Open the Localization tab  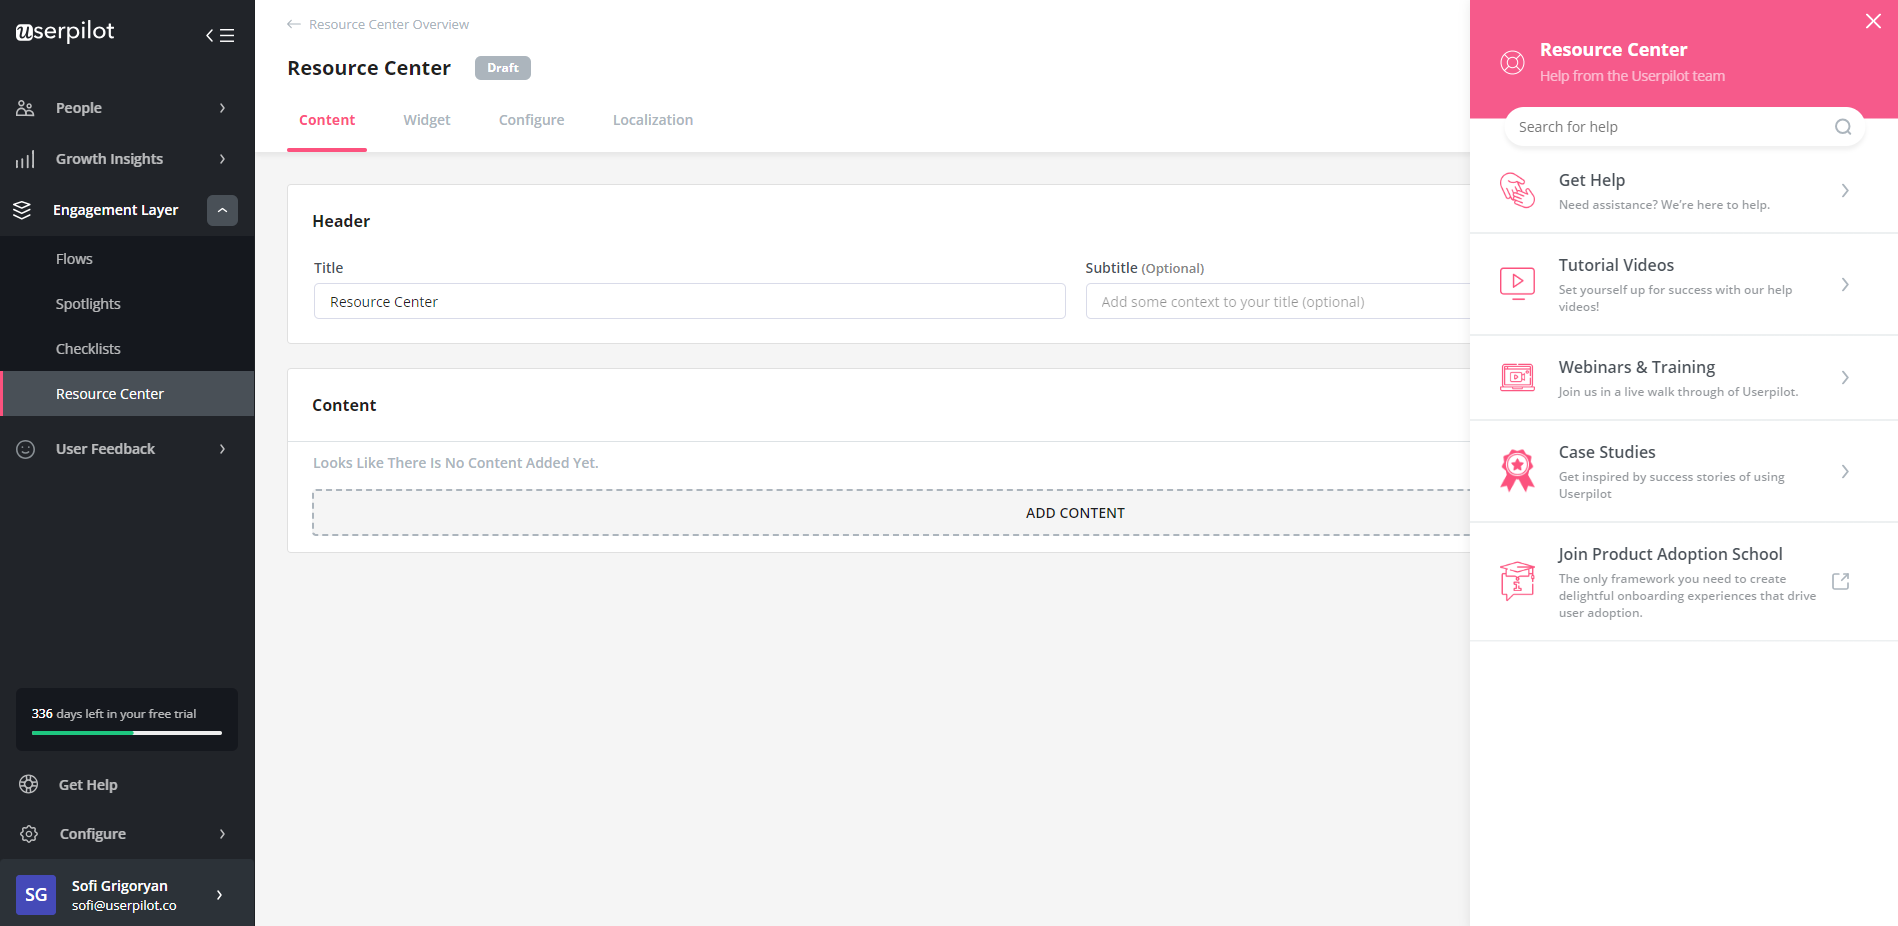point(652,119)
